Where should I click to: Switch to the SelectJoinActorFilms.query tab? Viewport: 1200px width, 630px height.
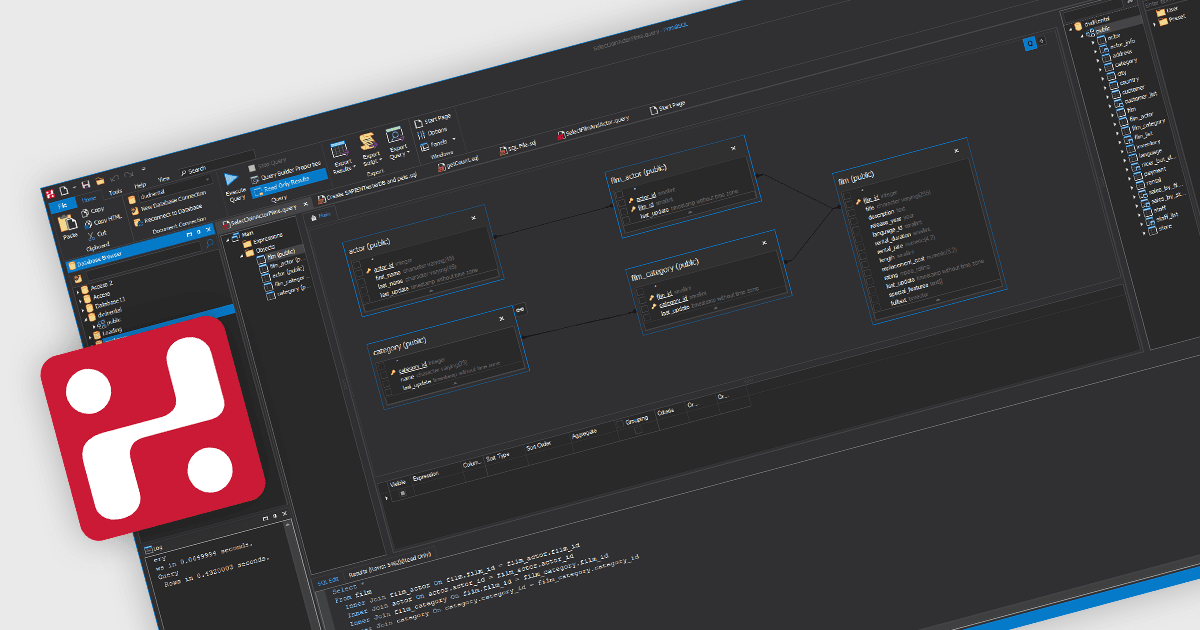click(263, 215)
